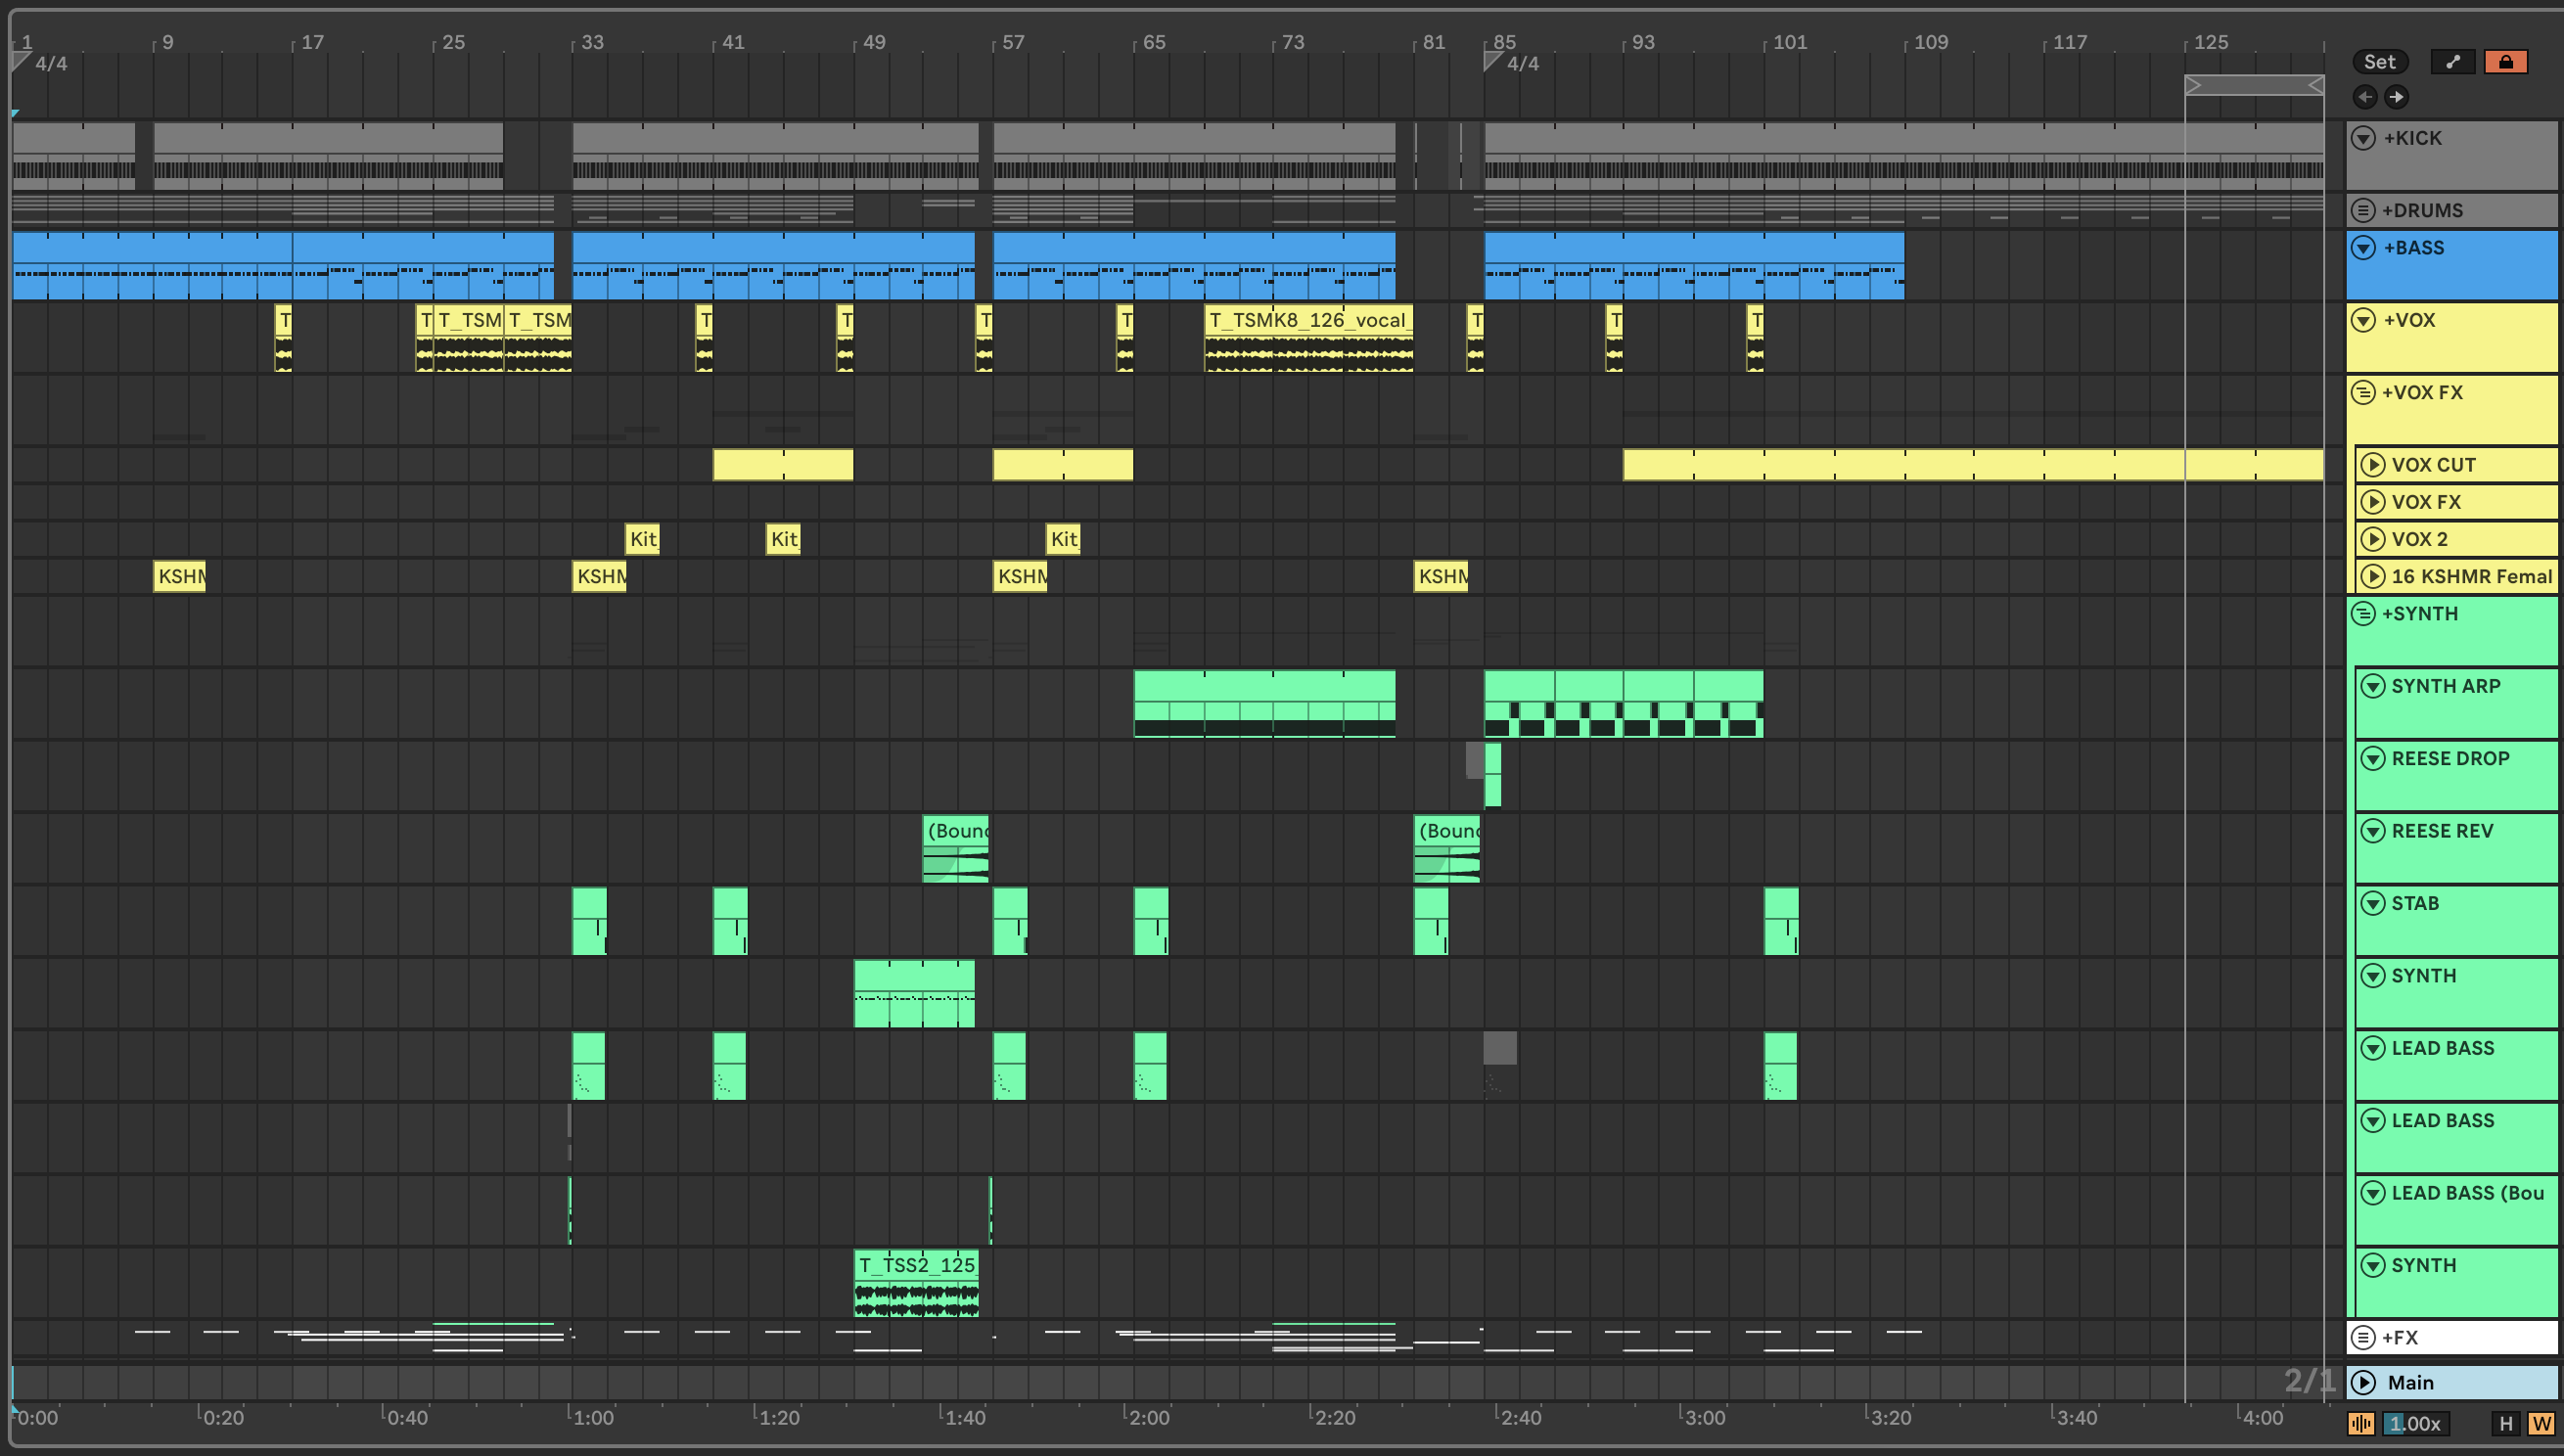Unfold the +DRUMS group icon
Image resolution: width=2564 pixels, height=1456 pixels.
[x=2363, y=210]
